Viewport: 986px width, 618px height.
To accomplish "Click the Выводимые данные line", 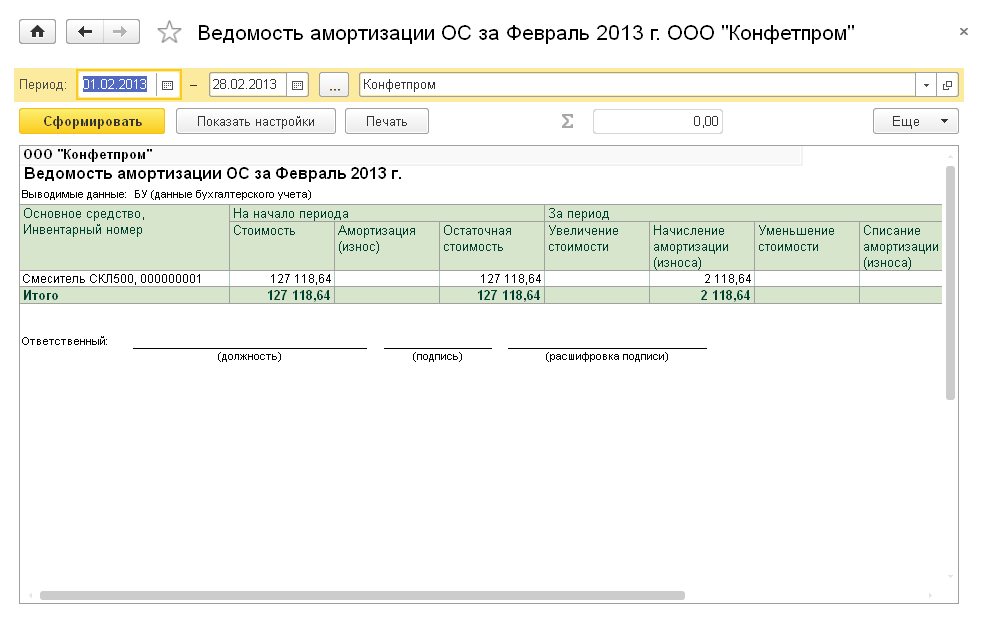I will coord(167,194).
